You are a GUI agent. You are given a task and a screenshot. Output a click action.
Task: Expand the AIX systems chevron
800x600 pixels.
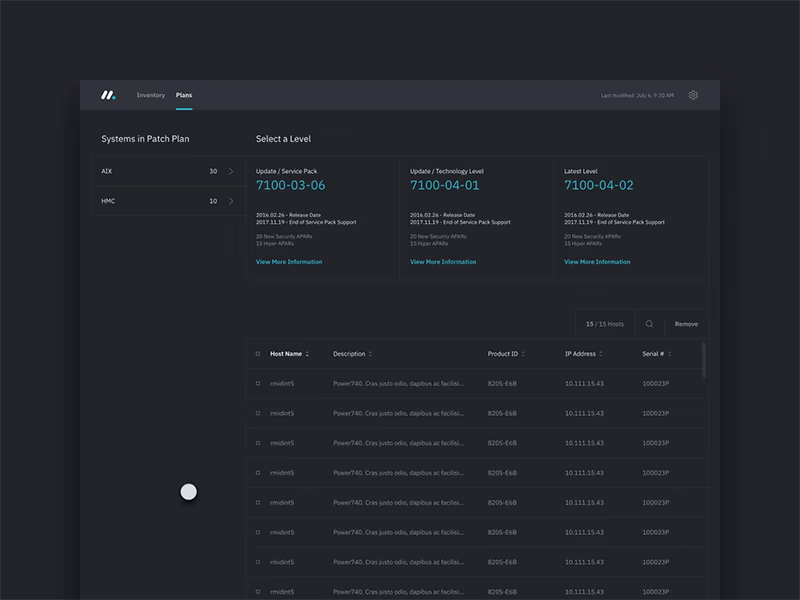tap(231, 171)
